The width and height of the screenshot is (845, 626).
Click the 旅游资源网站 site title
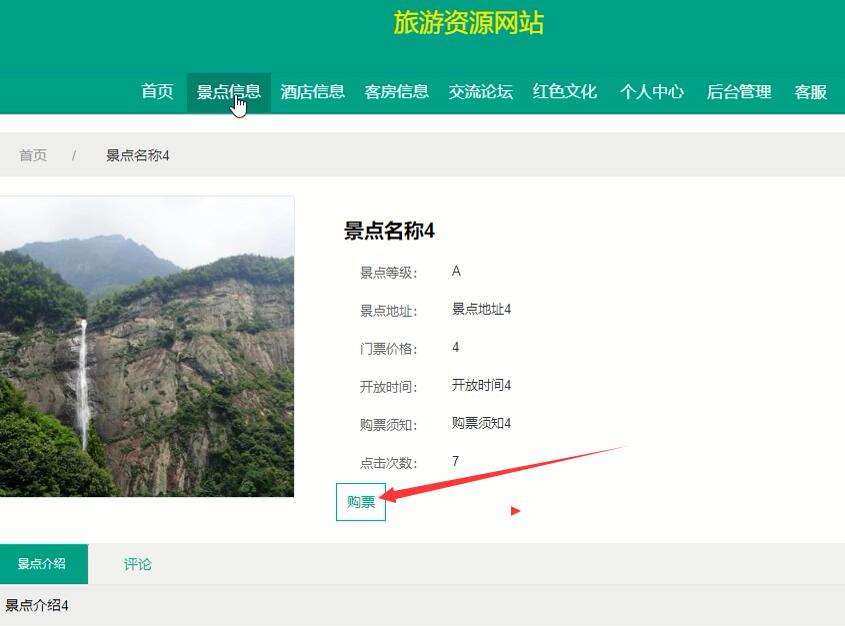(x=468, y=23)
